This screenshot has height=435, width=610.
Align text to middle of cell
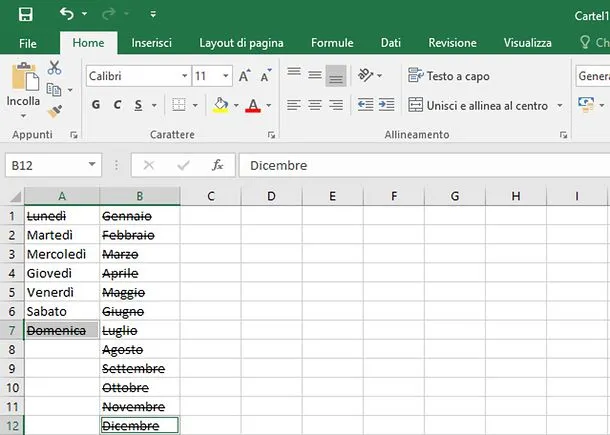[x=315, y=75]
